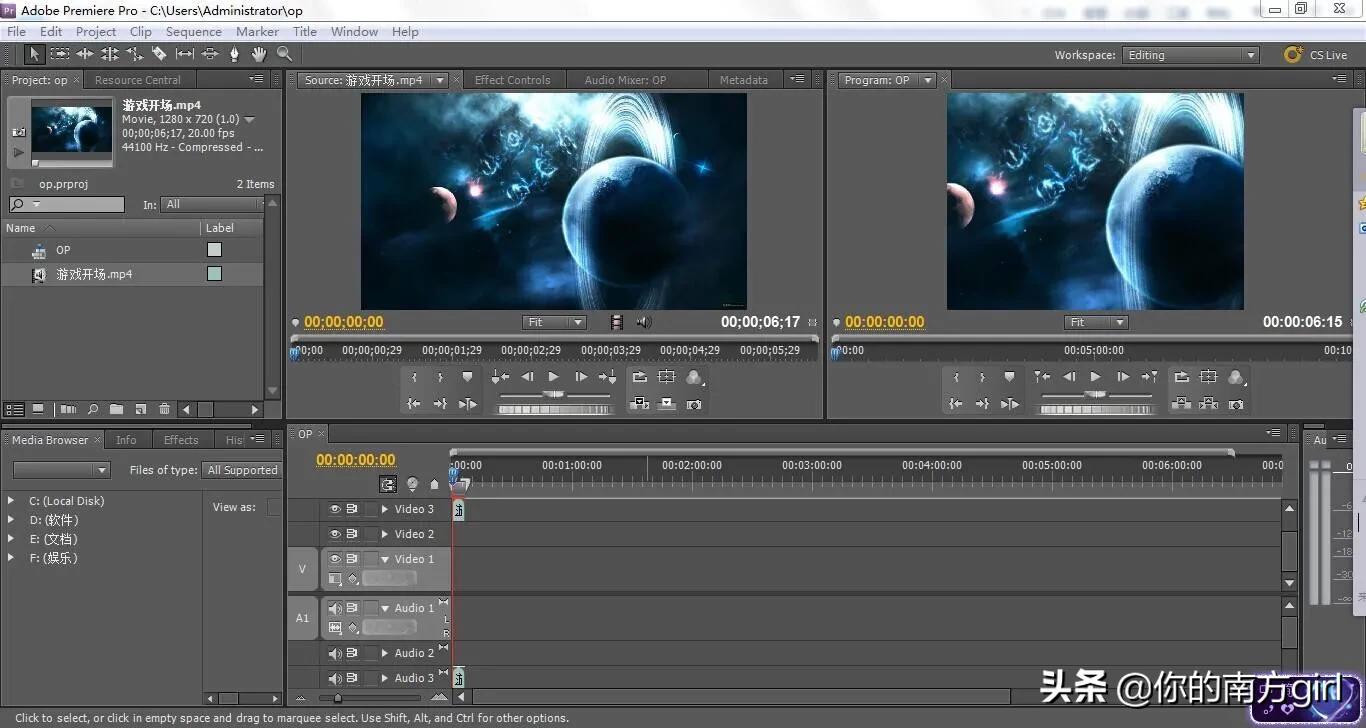Viewport: 1366px width, 728px height.
Task: Create a new bin in Project panel
Action: coord(116,409)
